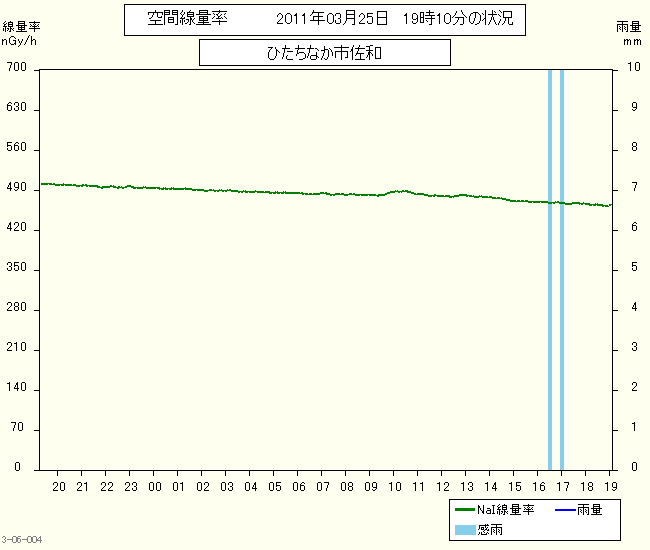Click the 00 hour label on time axis
650x550 pixels.
point(155,487)
